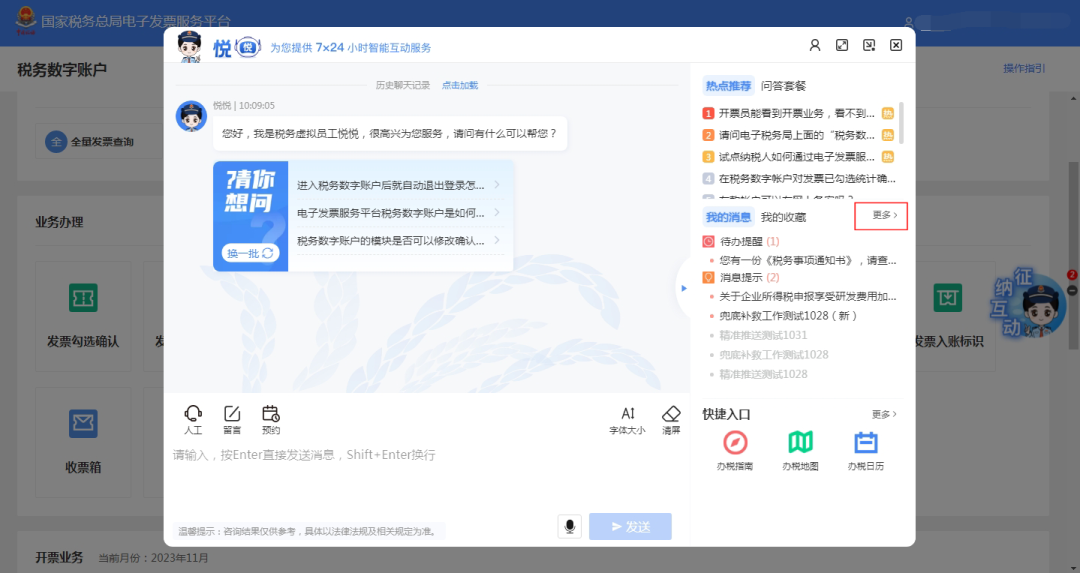
Task: Click 更多 in 快捷入口 section
Action: click(884, 414)
